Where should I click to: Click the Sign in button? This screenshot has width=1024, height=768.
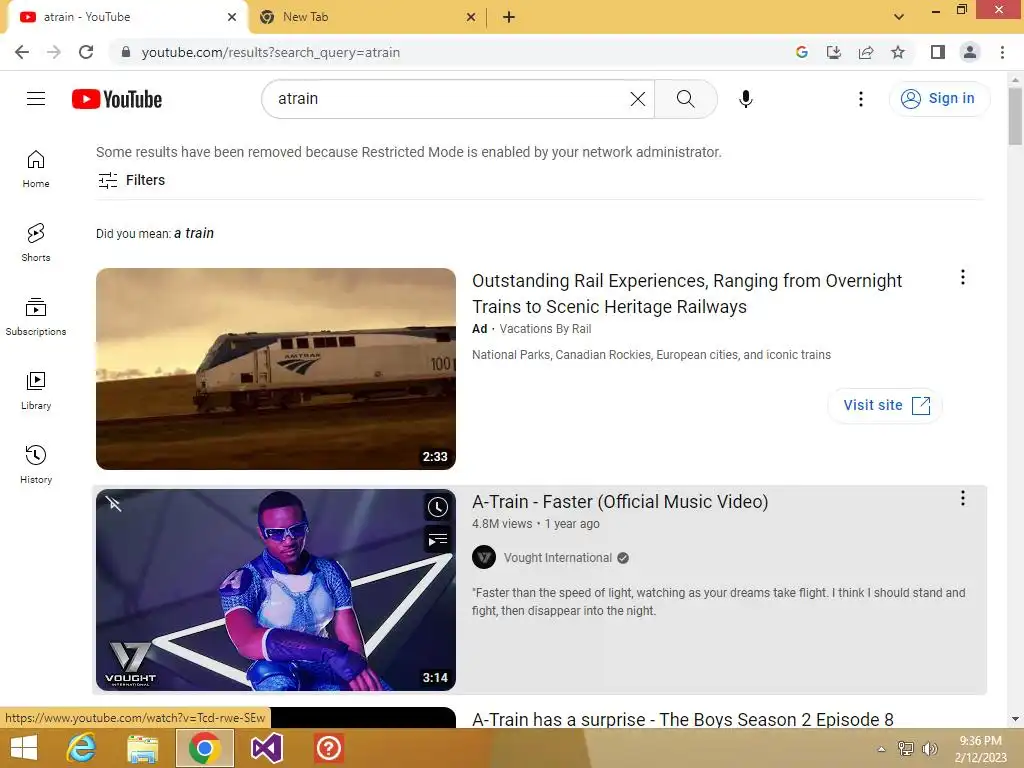(939, 99)
